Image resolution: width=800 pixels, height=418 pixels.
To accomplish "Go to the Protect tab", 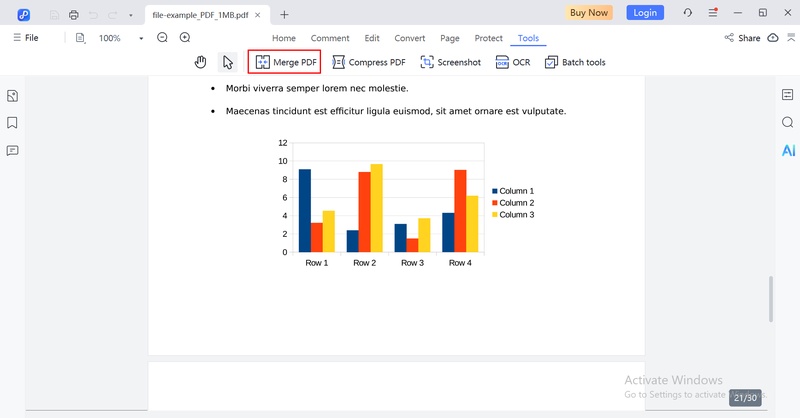I will coord(488,38).
